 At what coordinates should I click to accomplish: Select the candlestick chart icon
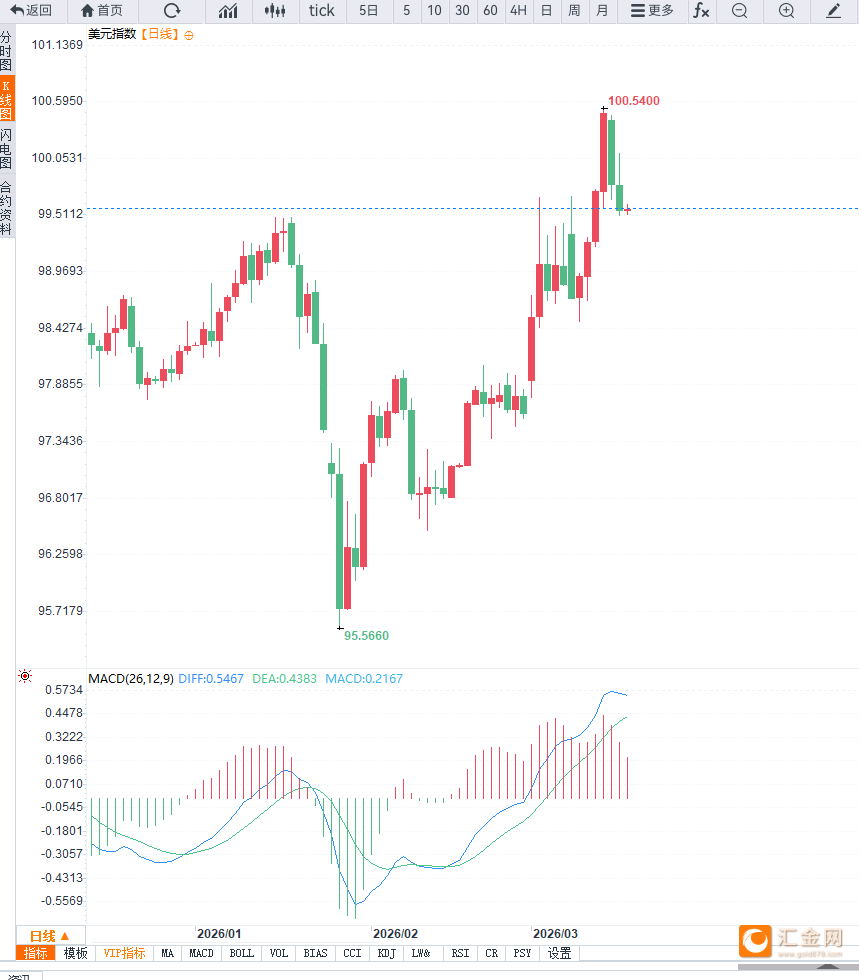click(275, 11)
